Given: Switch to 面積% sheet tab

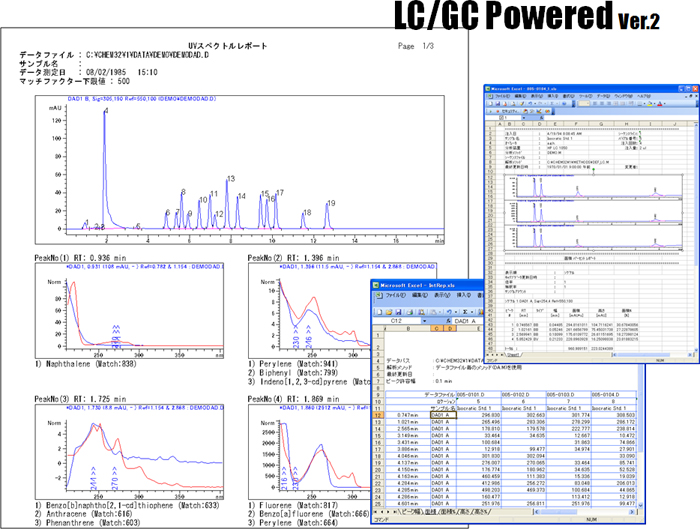Looking at the screenshot, I should coord(448,512).
